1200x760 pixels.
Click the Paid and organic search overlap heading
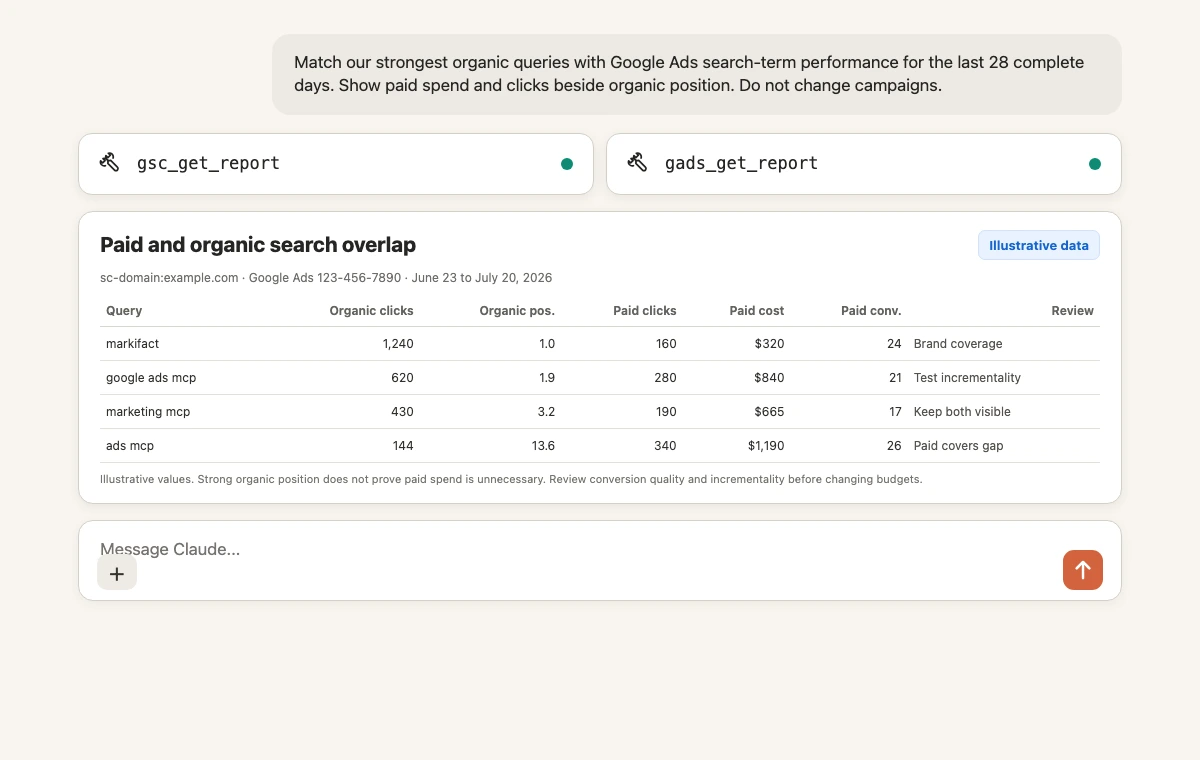(258, 245)
